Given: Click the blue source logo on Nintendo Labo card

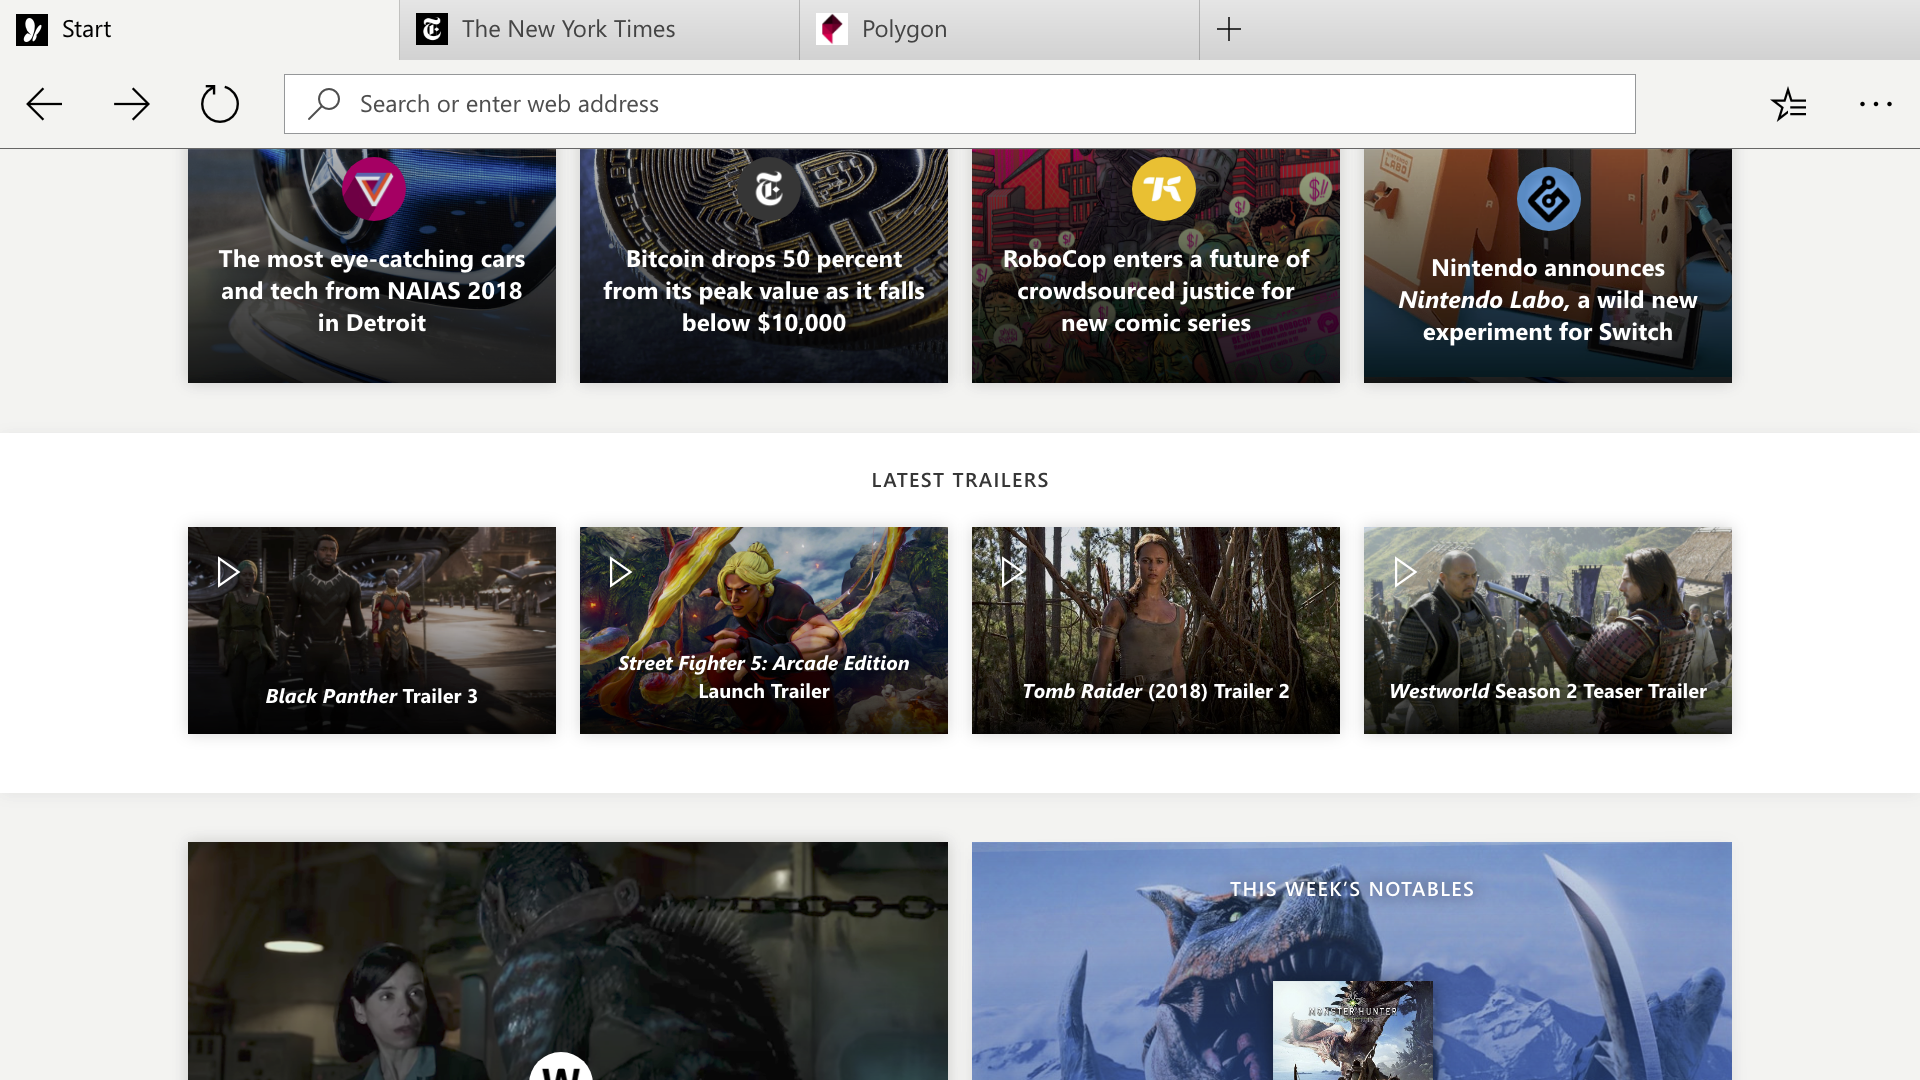Looking at the screenshot, I should tap(1549, 199).
